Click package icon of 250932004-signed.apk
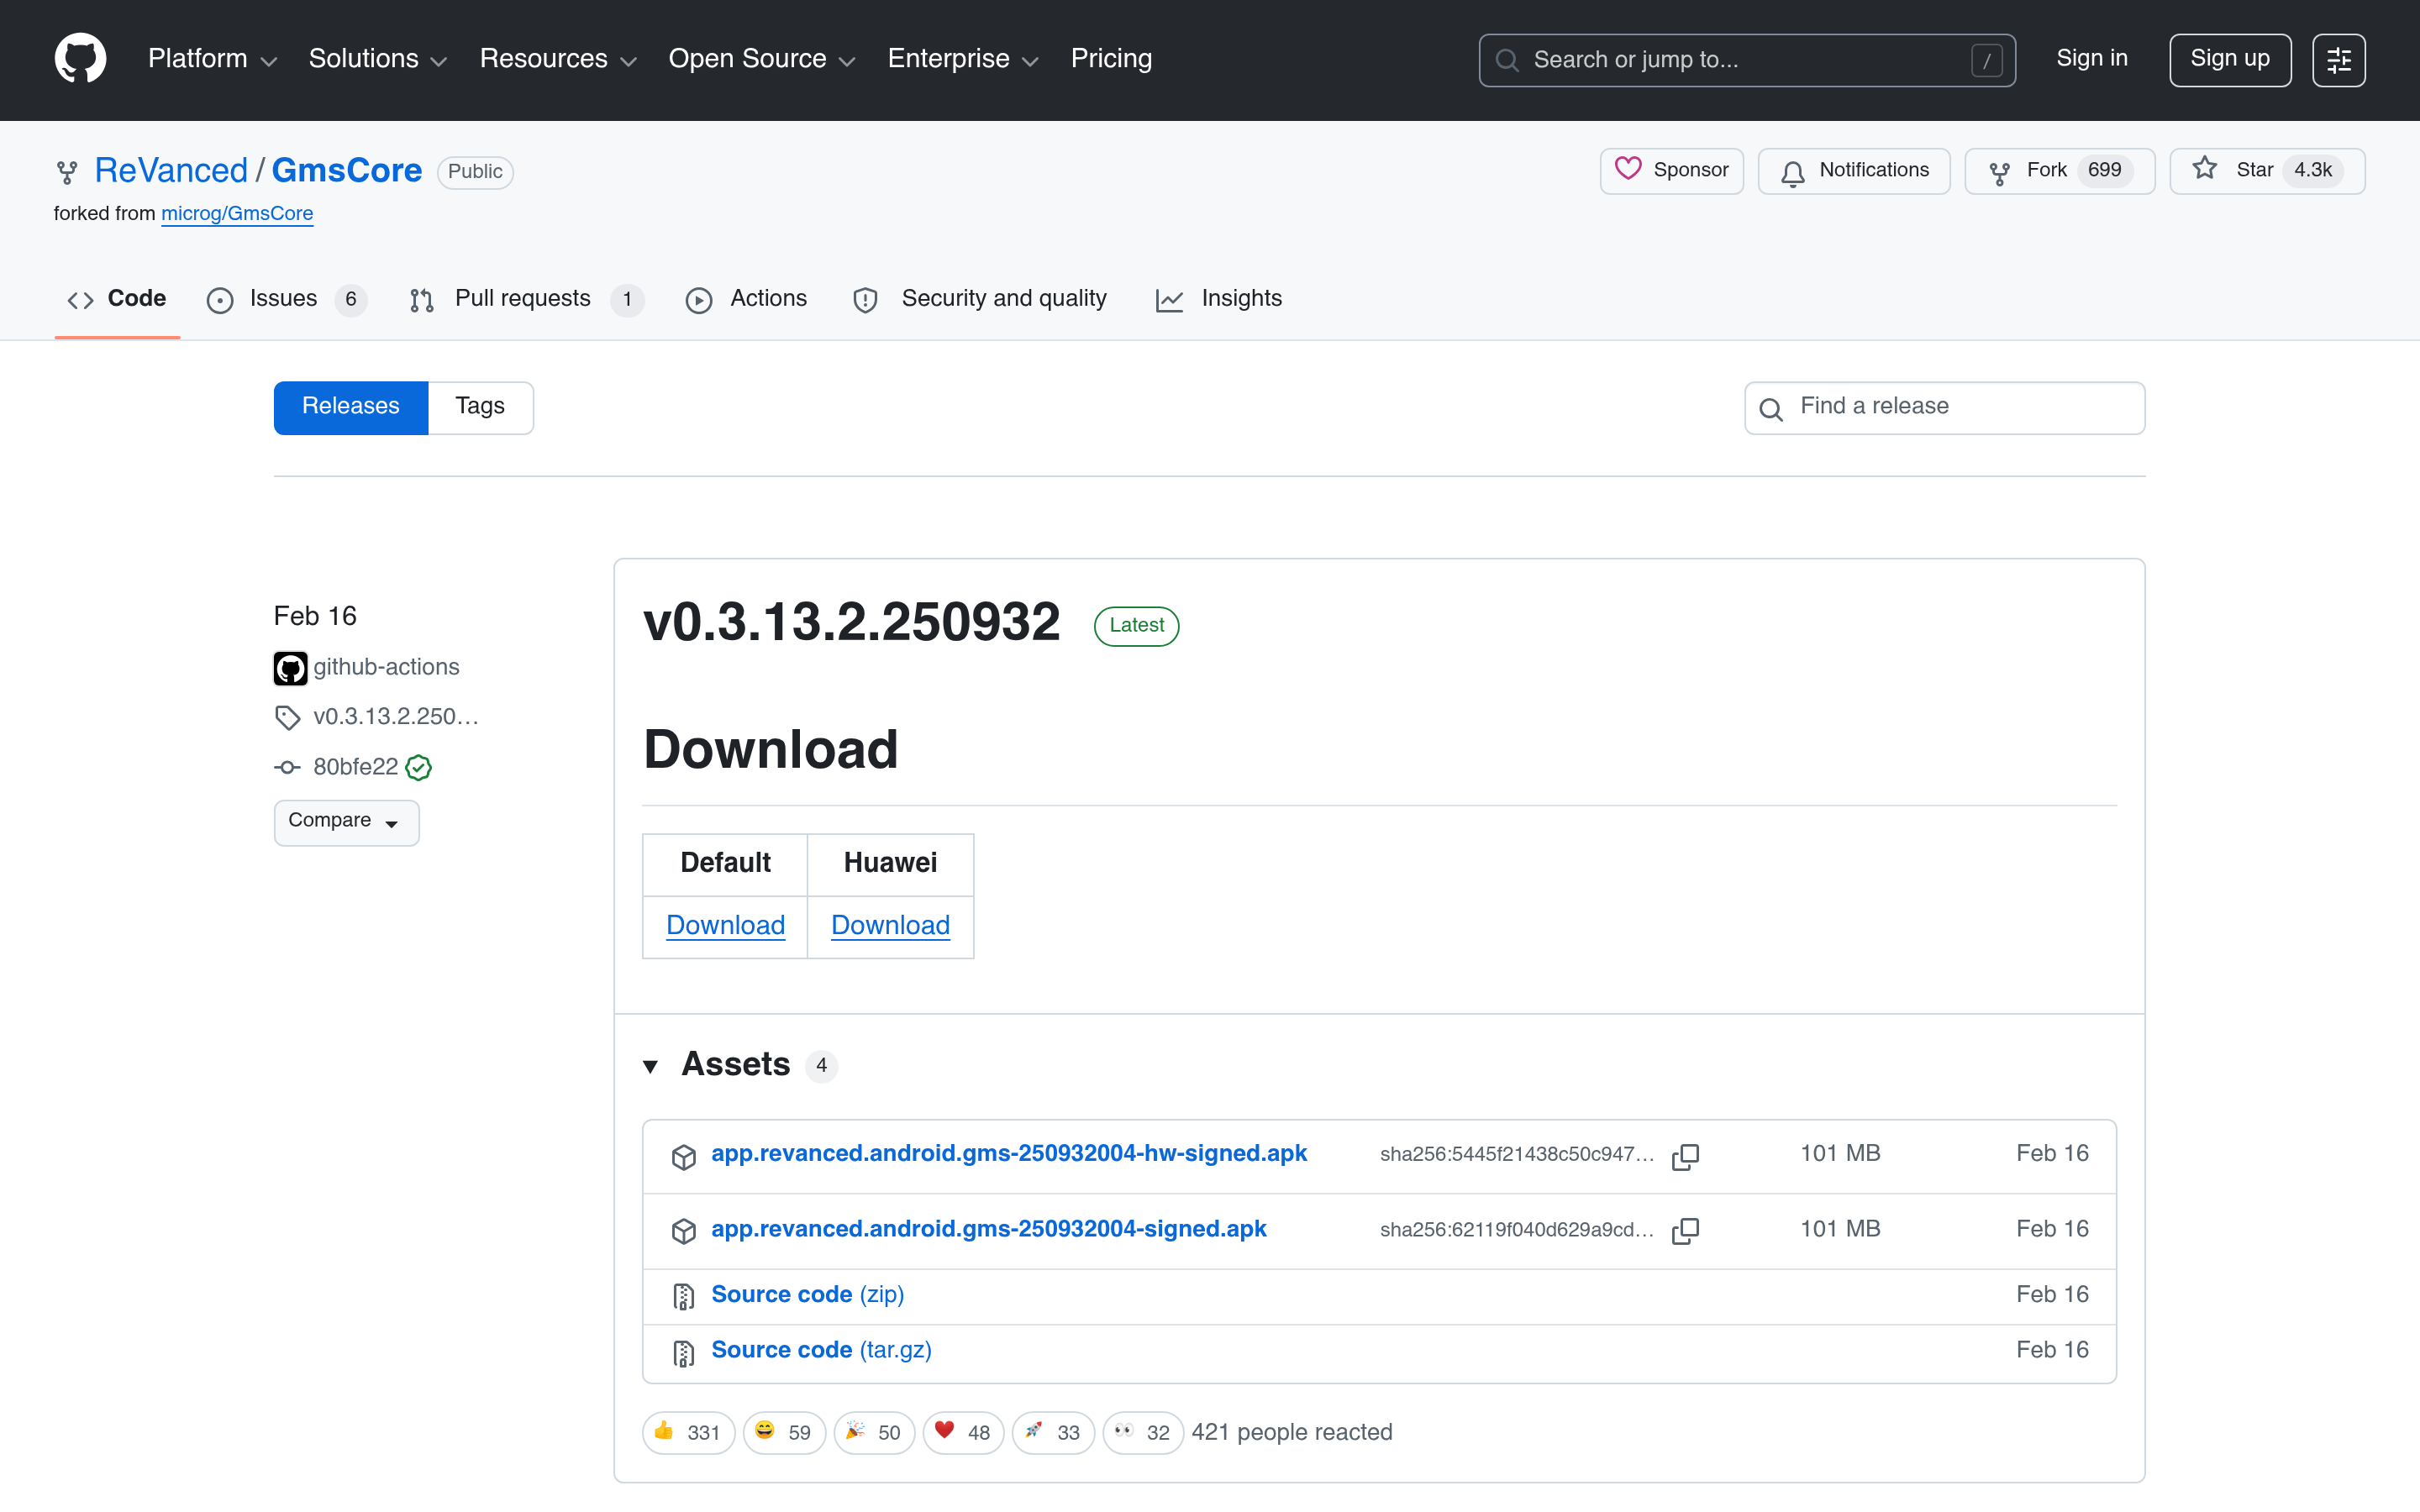This screenshot has width=2420, height=1512. click(x=684, y=1232)
